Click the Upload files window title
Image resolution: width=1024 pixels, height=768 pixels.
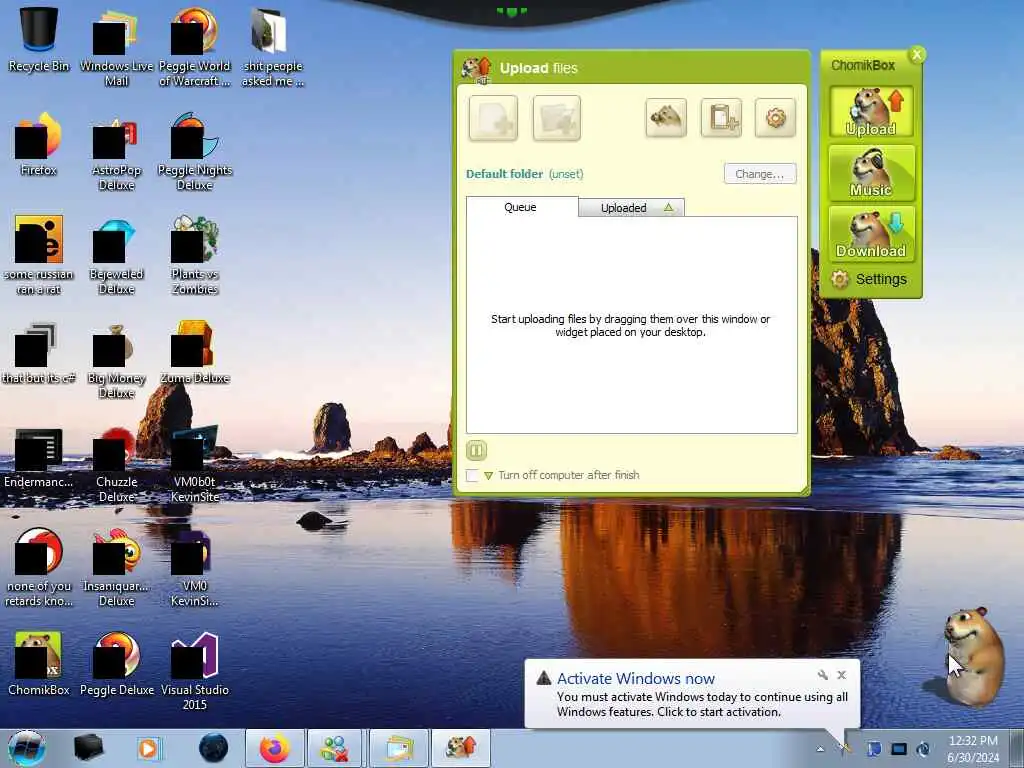[x=539, y=68]
